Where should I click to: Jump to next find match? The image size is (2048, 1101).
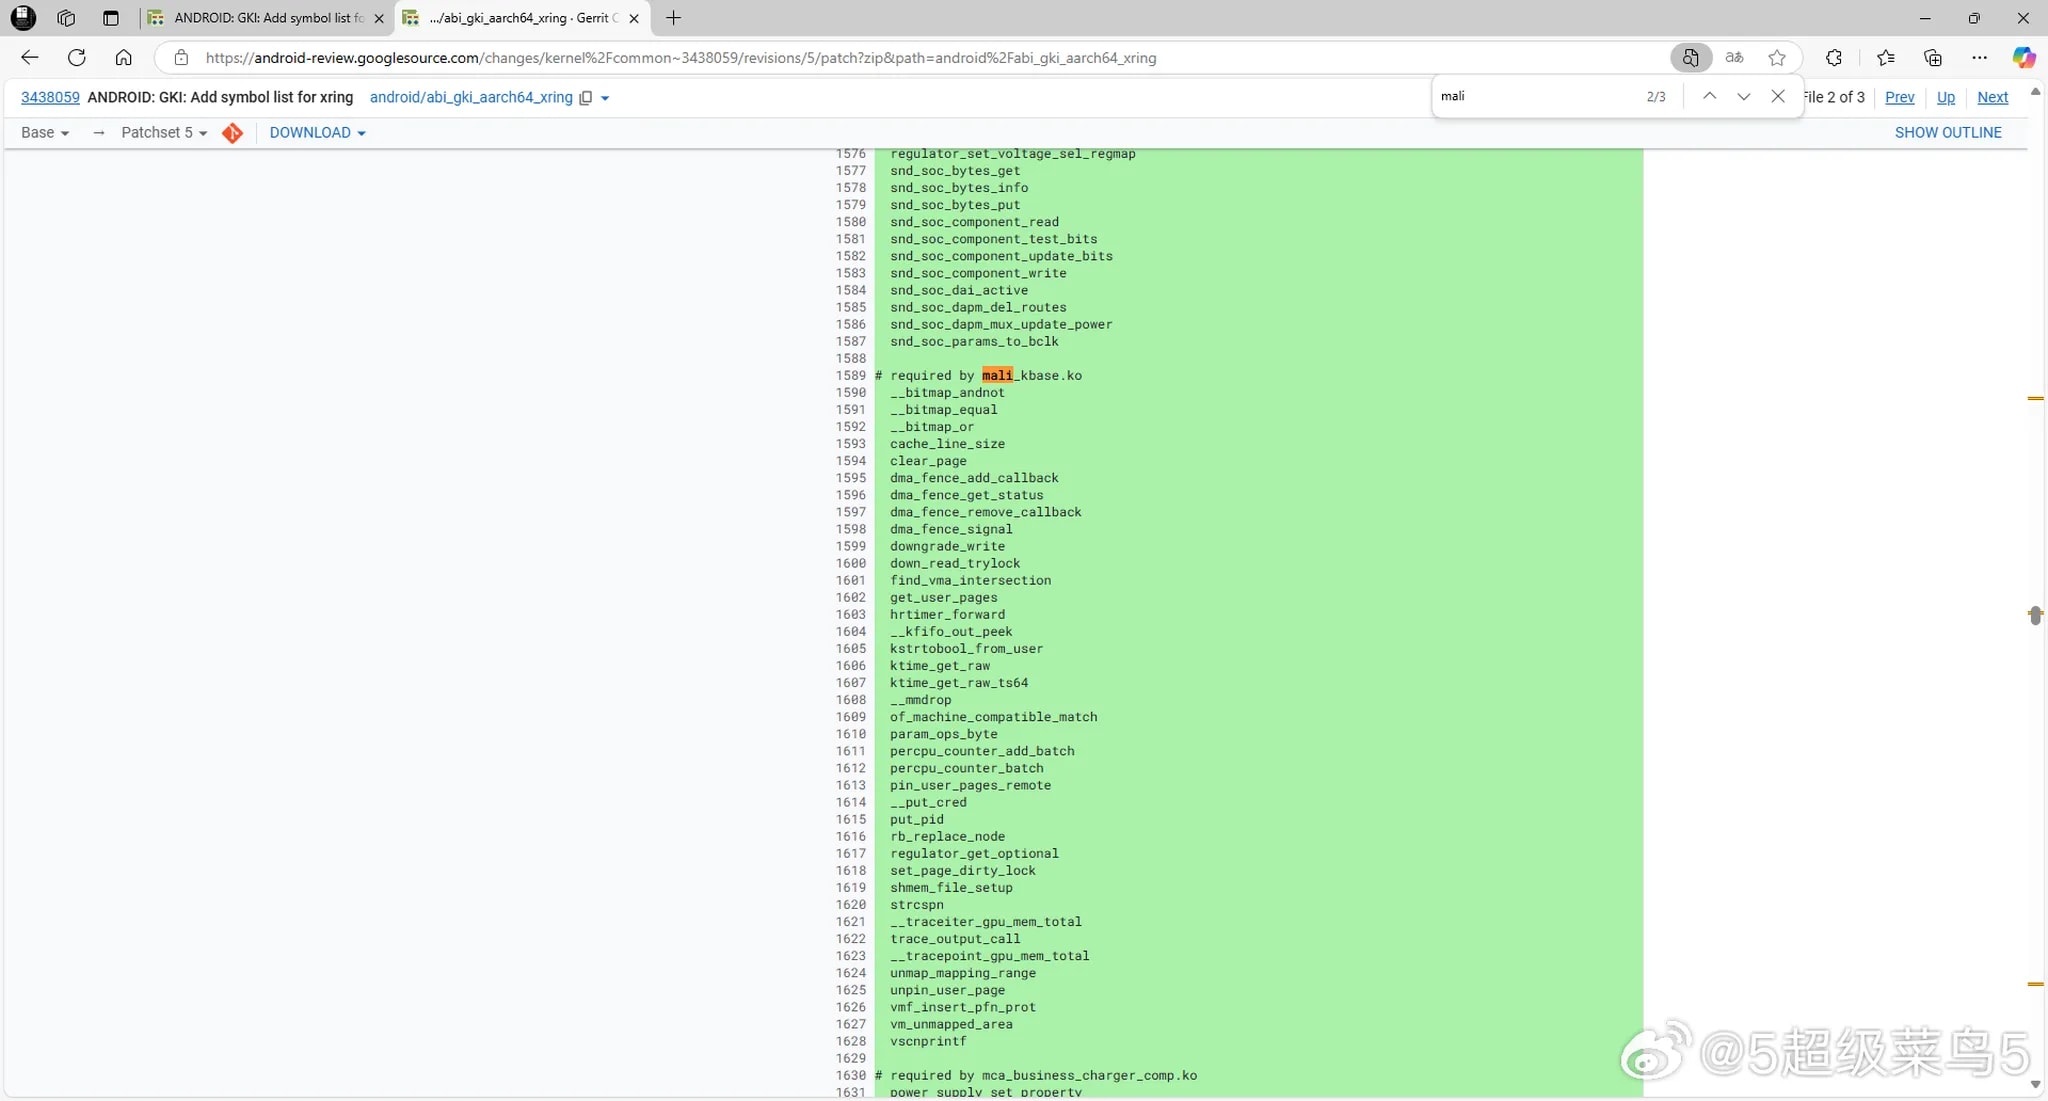tap(1743, 96)
